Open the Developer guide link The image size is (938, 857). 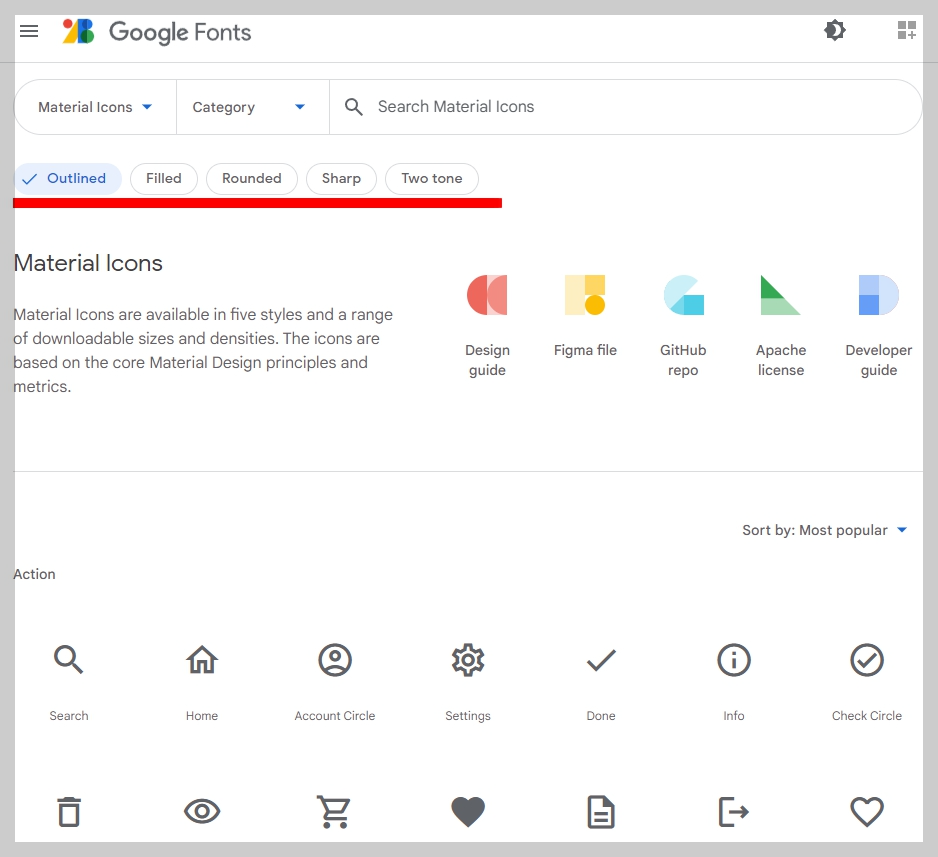tap(878, 326)
